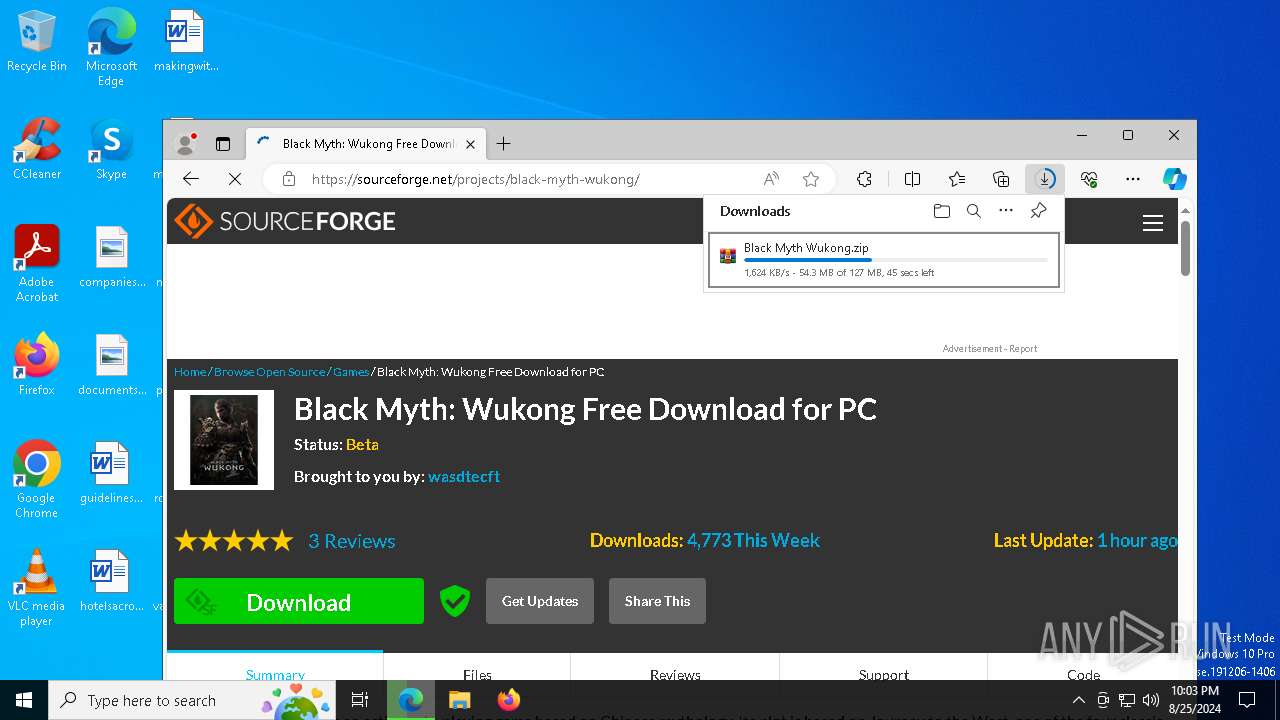Select Recycle Bin desktop icon
Image resolution: width=1280 pixels, height=720 pixels.
click(37, 42)
